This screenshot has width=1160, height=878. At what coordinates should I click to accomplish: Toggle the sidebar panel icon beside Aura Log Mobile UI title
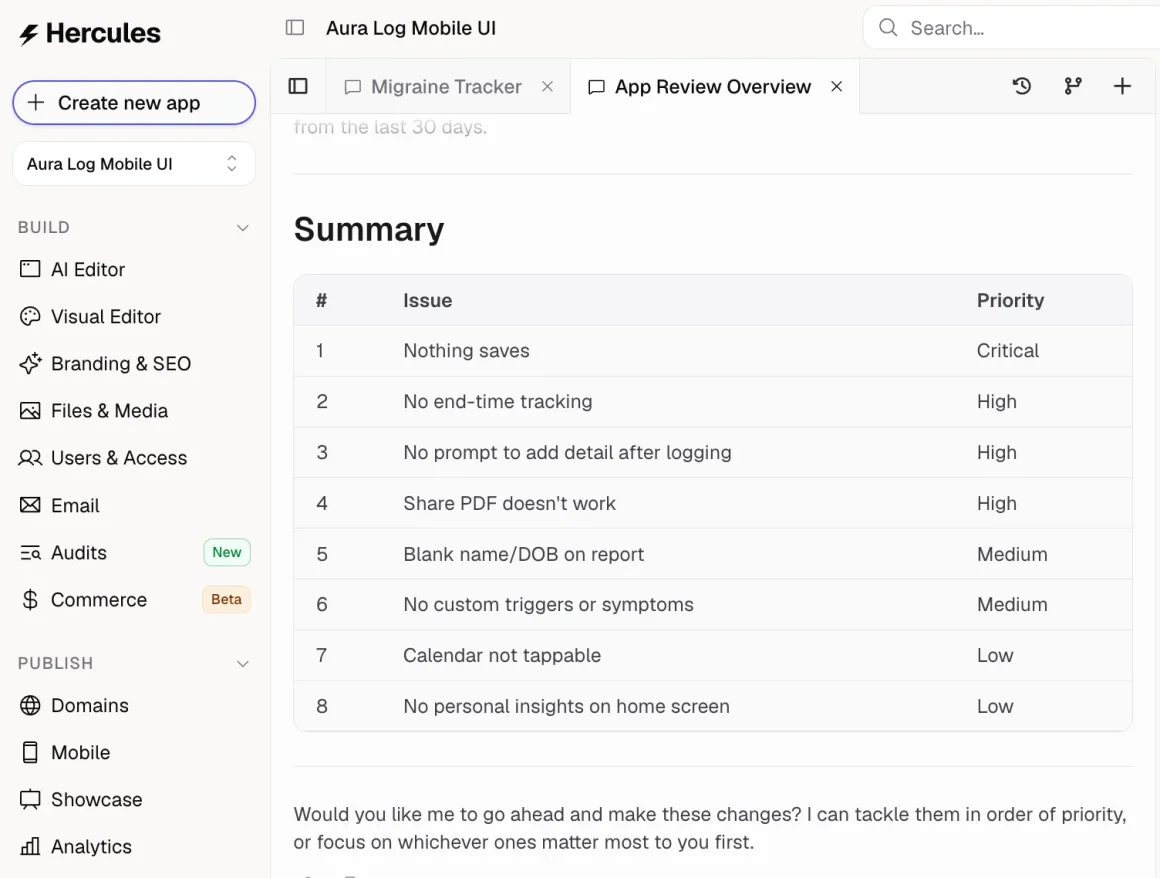click(x=295, y=28)
